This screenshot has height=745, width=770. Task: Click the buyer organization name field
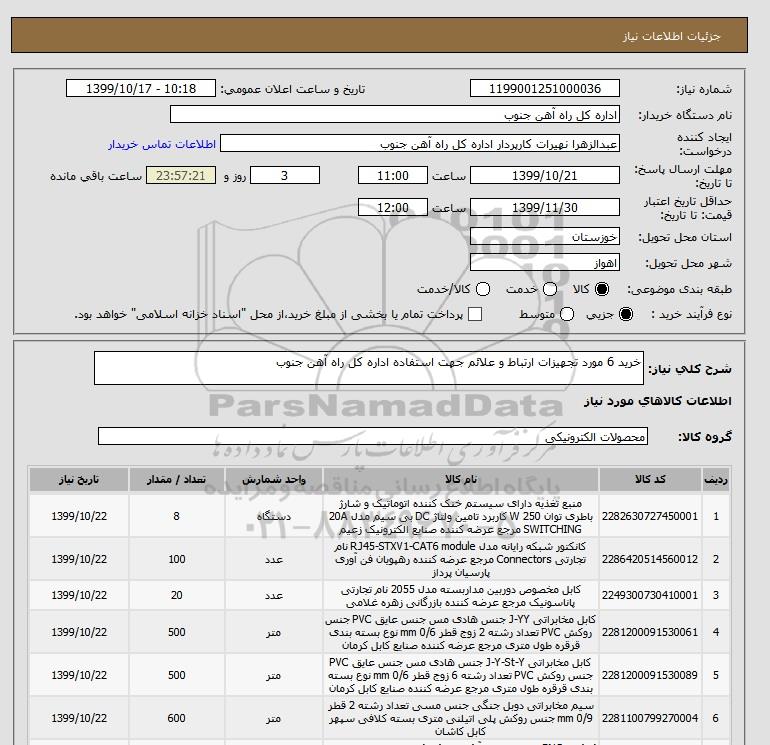(395, 114)
